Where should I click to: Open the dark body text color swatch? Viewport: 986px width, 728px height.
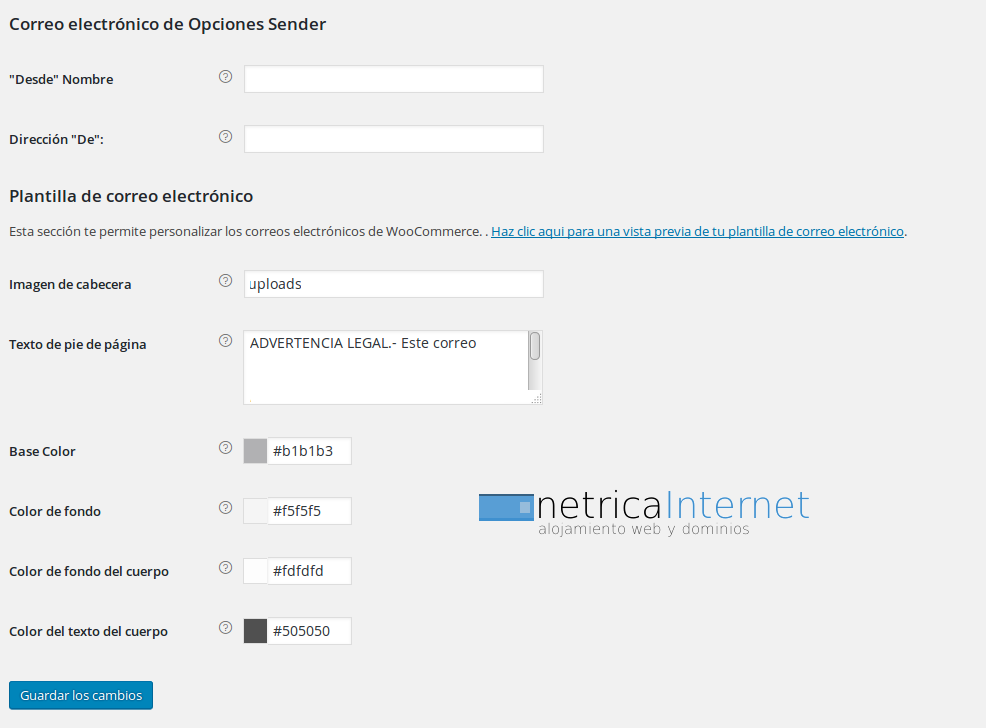256,631
